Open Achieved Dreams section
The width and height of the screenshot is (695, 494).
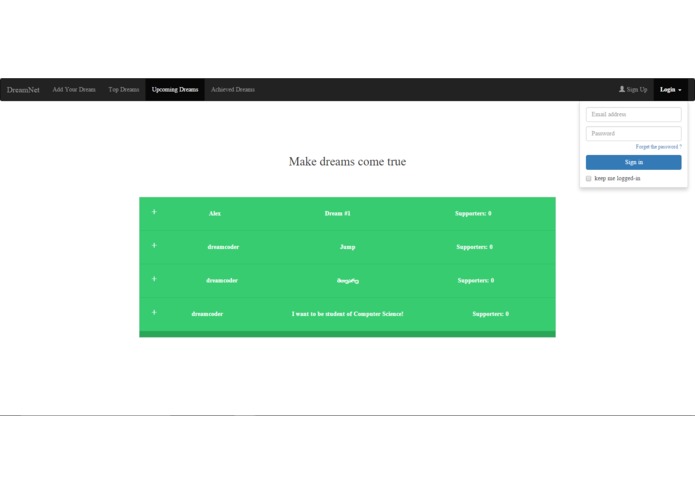coord(233,89)
